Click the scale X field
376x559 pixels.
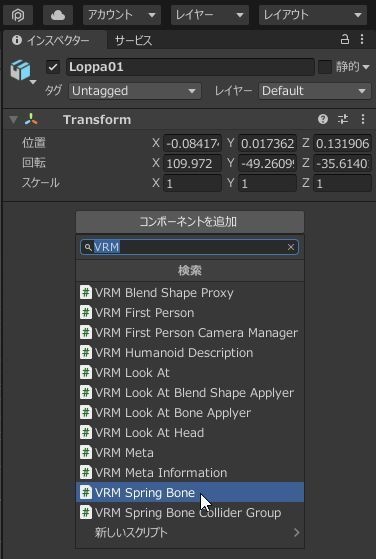(192, 183)
